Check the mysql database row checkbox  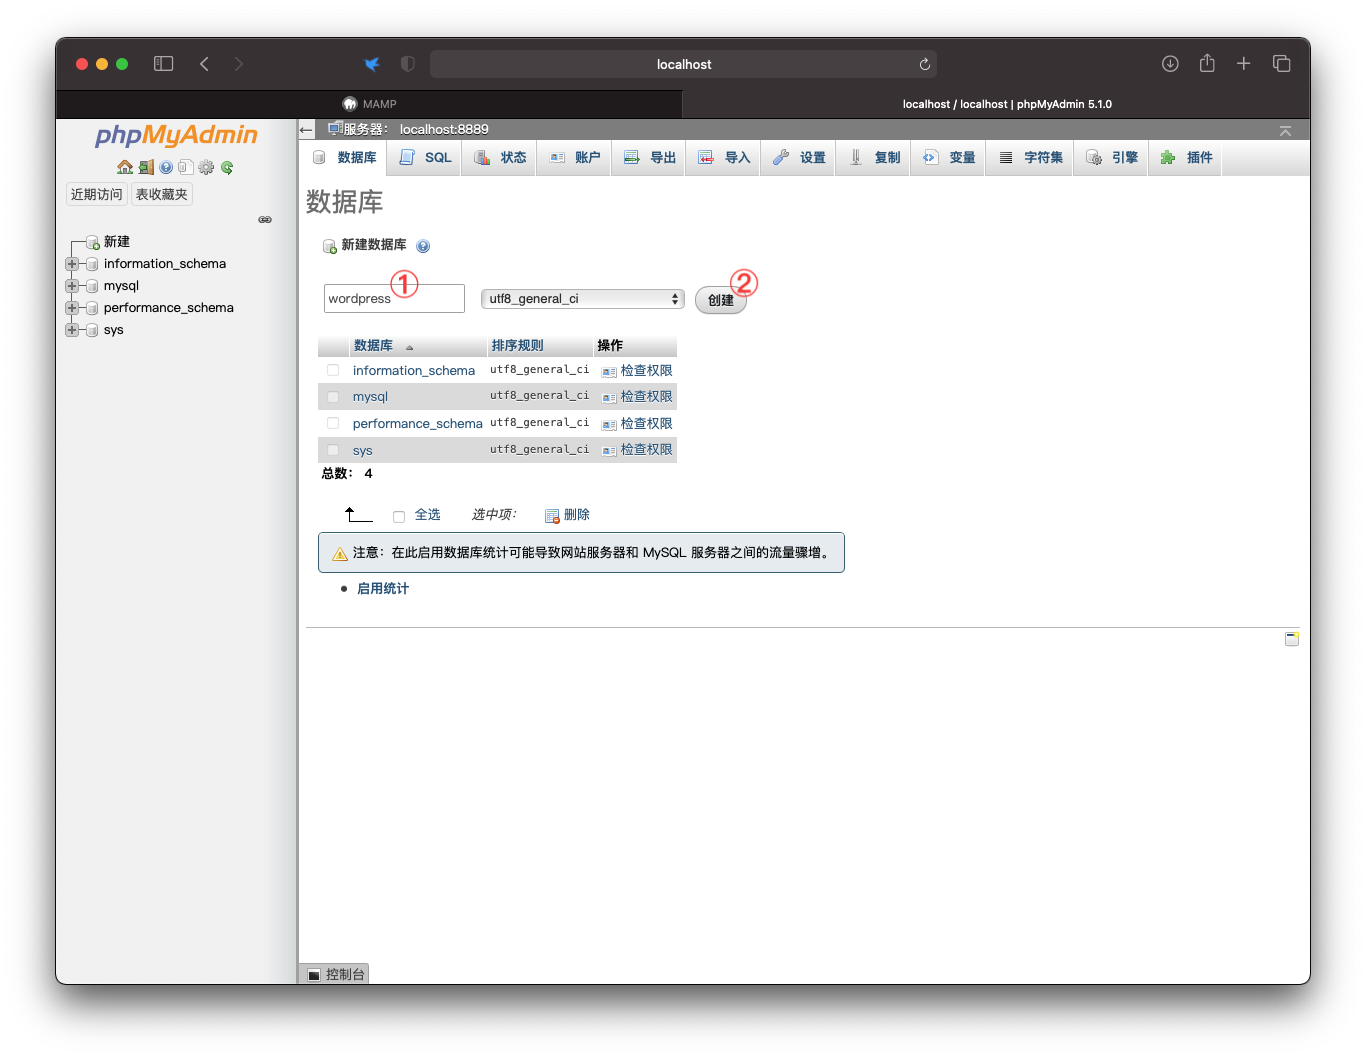click(333, 397)
